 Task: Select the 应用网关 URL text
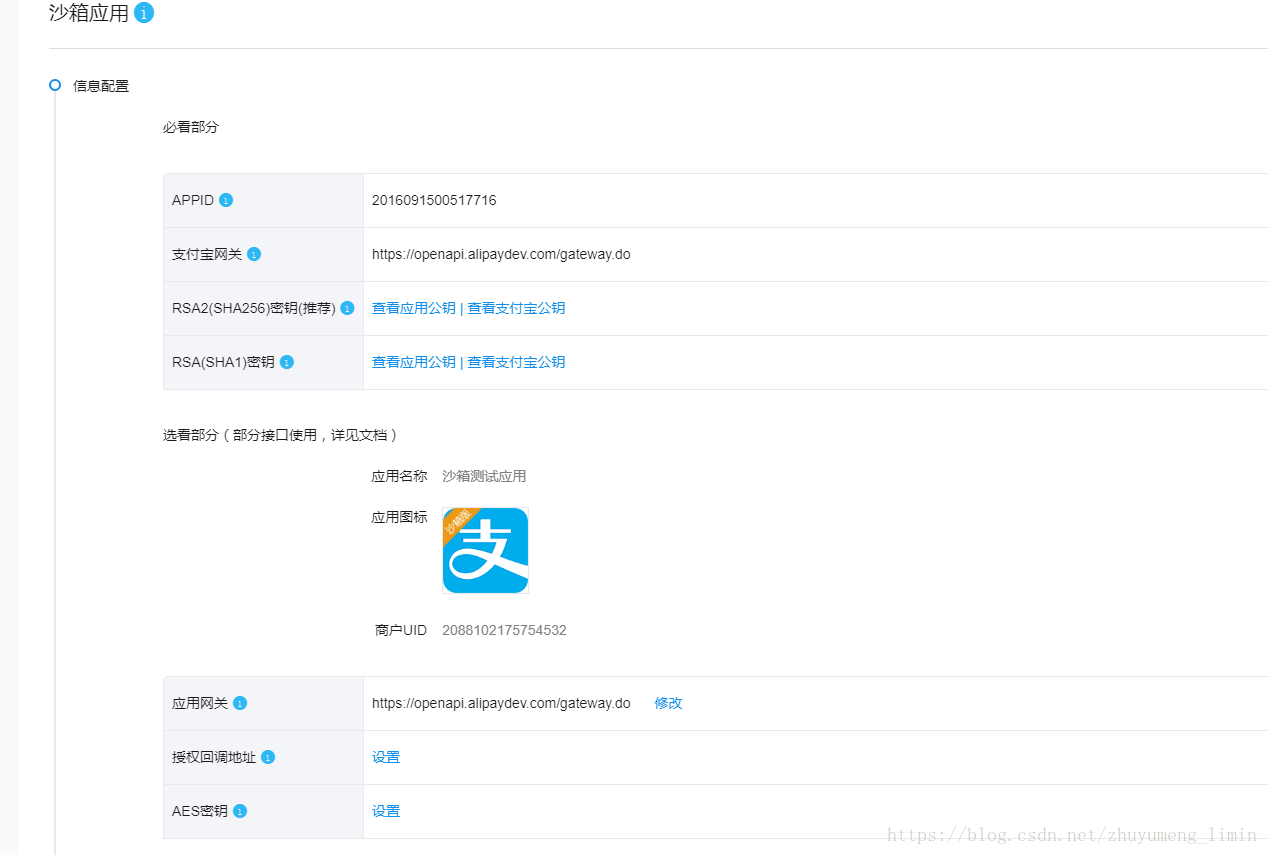(501, 703)
